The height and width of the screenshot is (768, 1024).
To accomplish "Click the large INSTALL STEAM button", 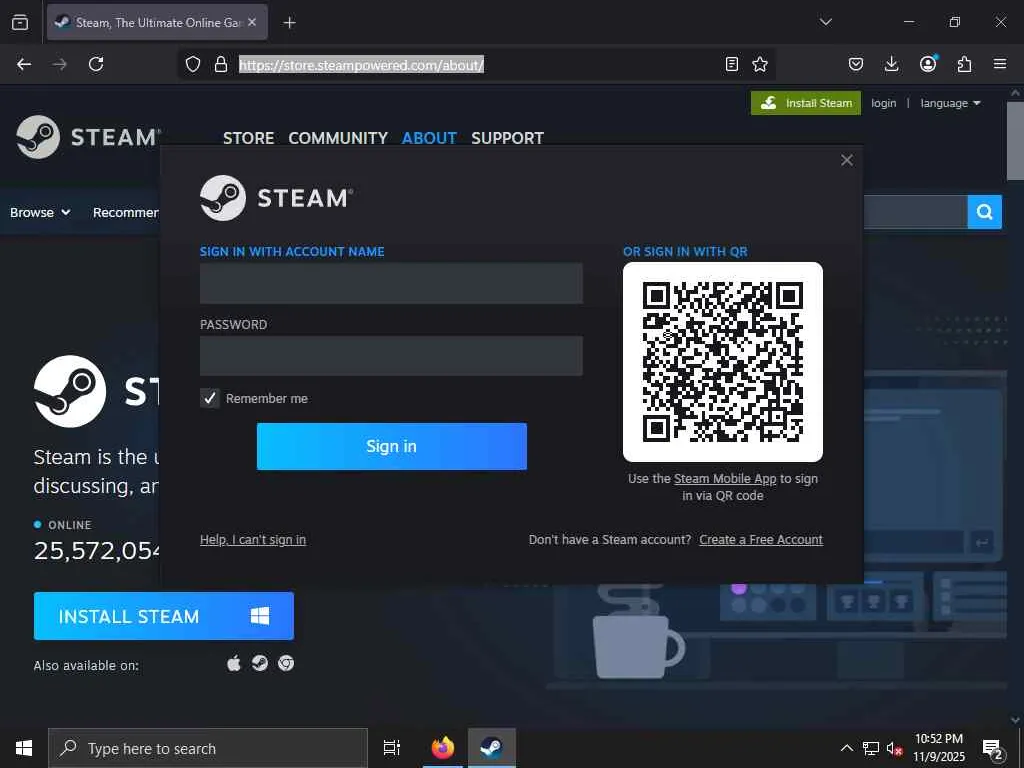I will pyautogui.click(x=163, y=616).
